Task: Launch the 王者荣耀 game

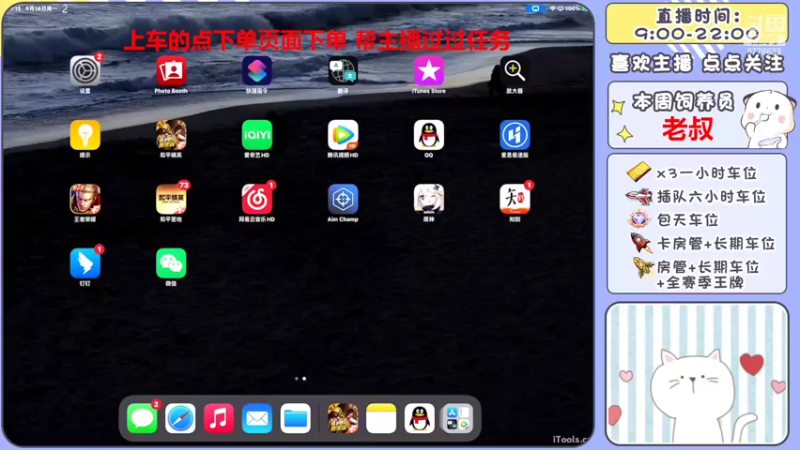Action: (x=85, y=199)
